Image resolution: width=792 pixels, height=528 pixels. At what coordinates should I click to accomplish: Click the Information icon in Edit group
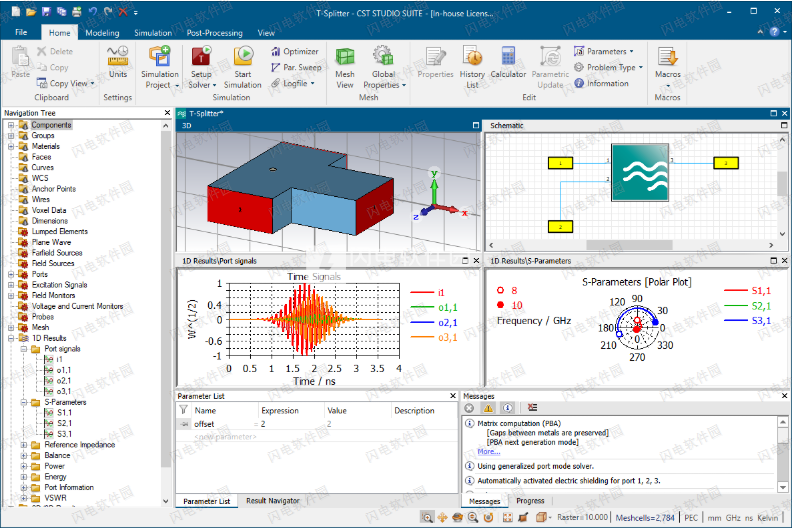point(579,83)
